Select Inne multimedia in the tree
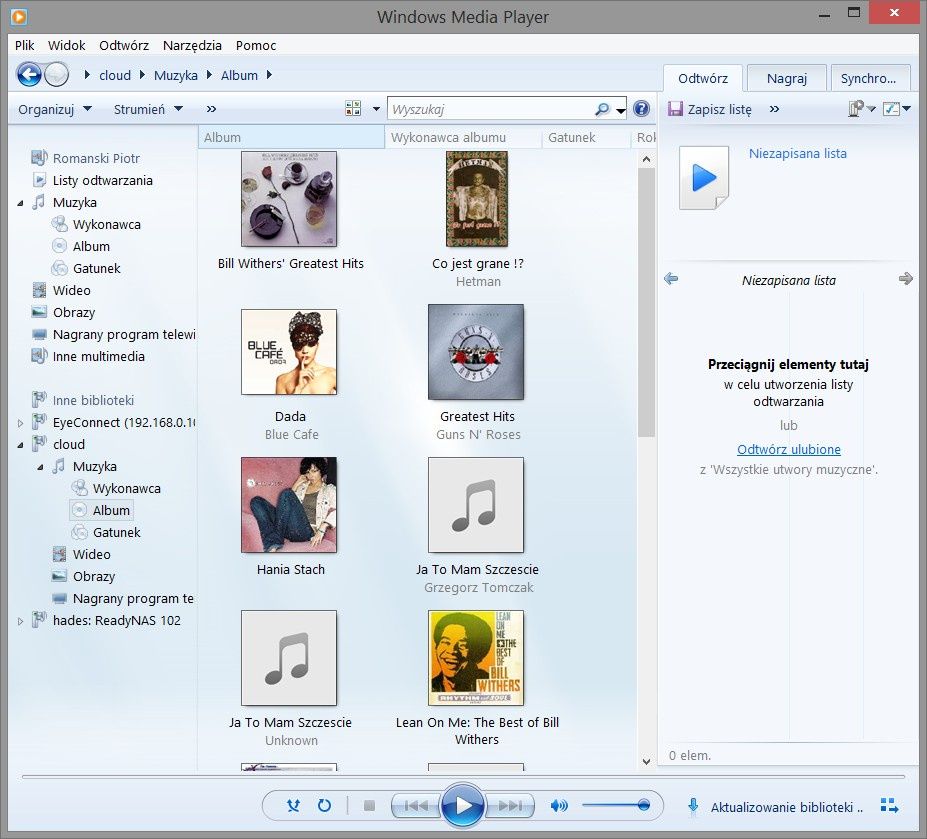 click(99, 357)
